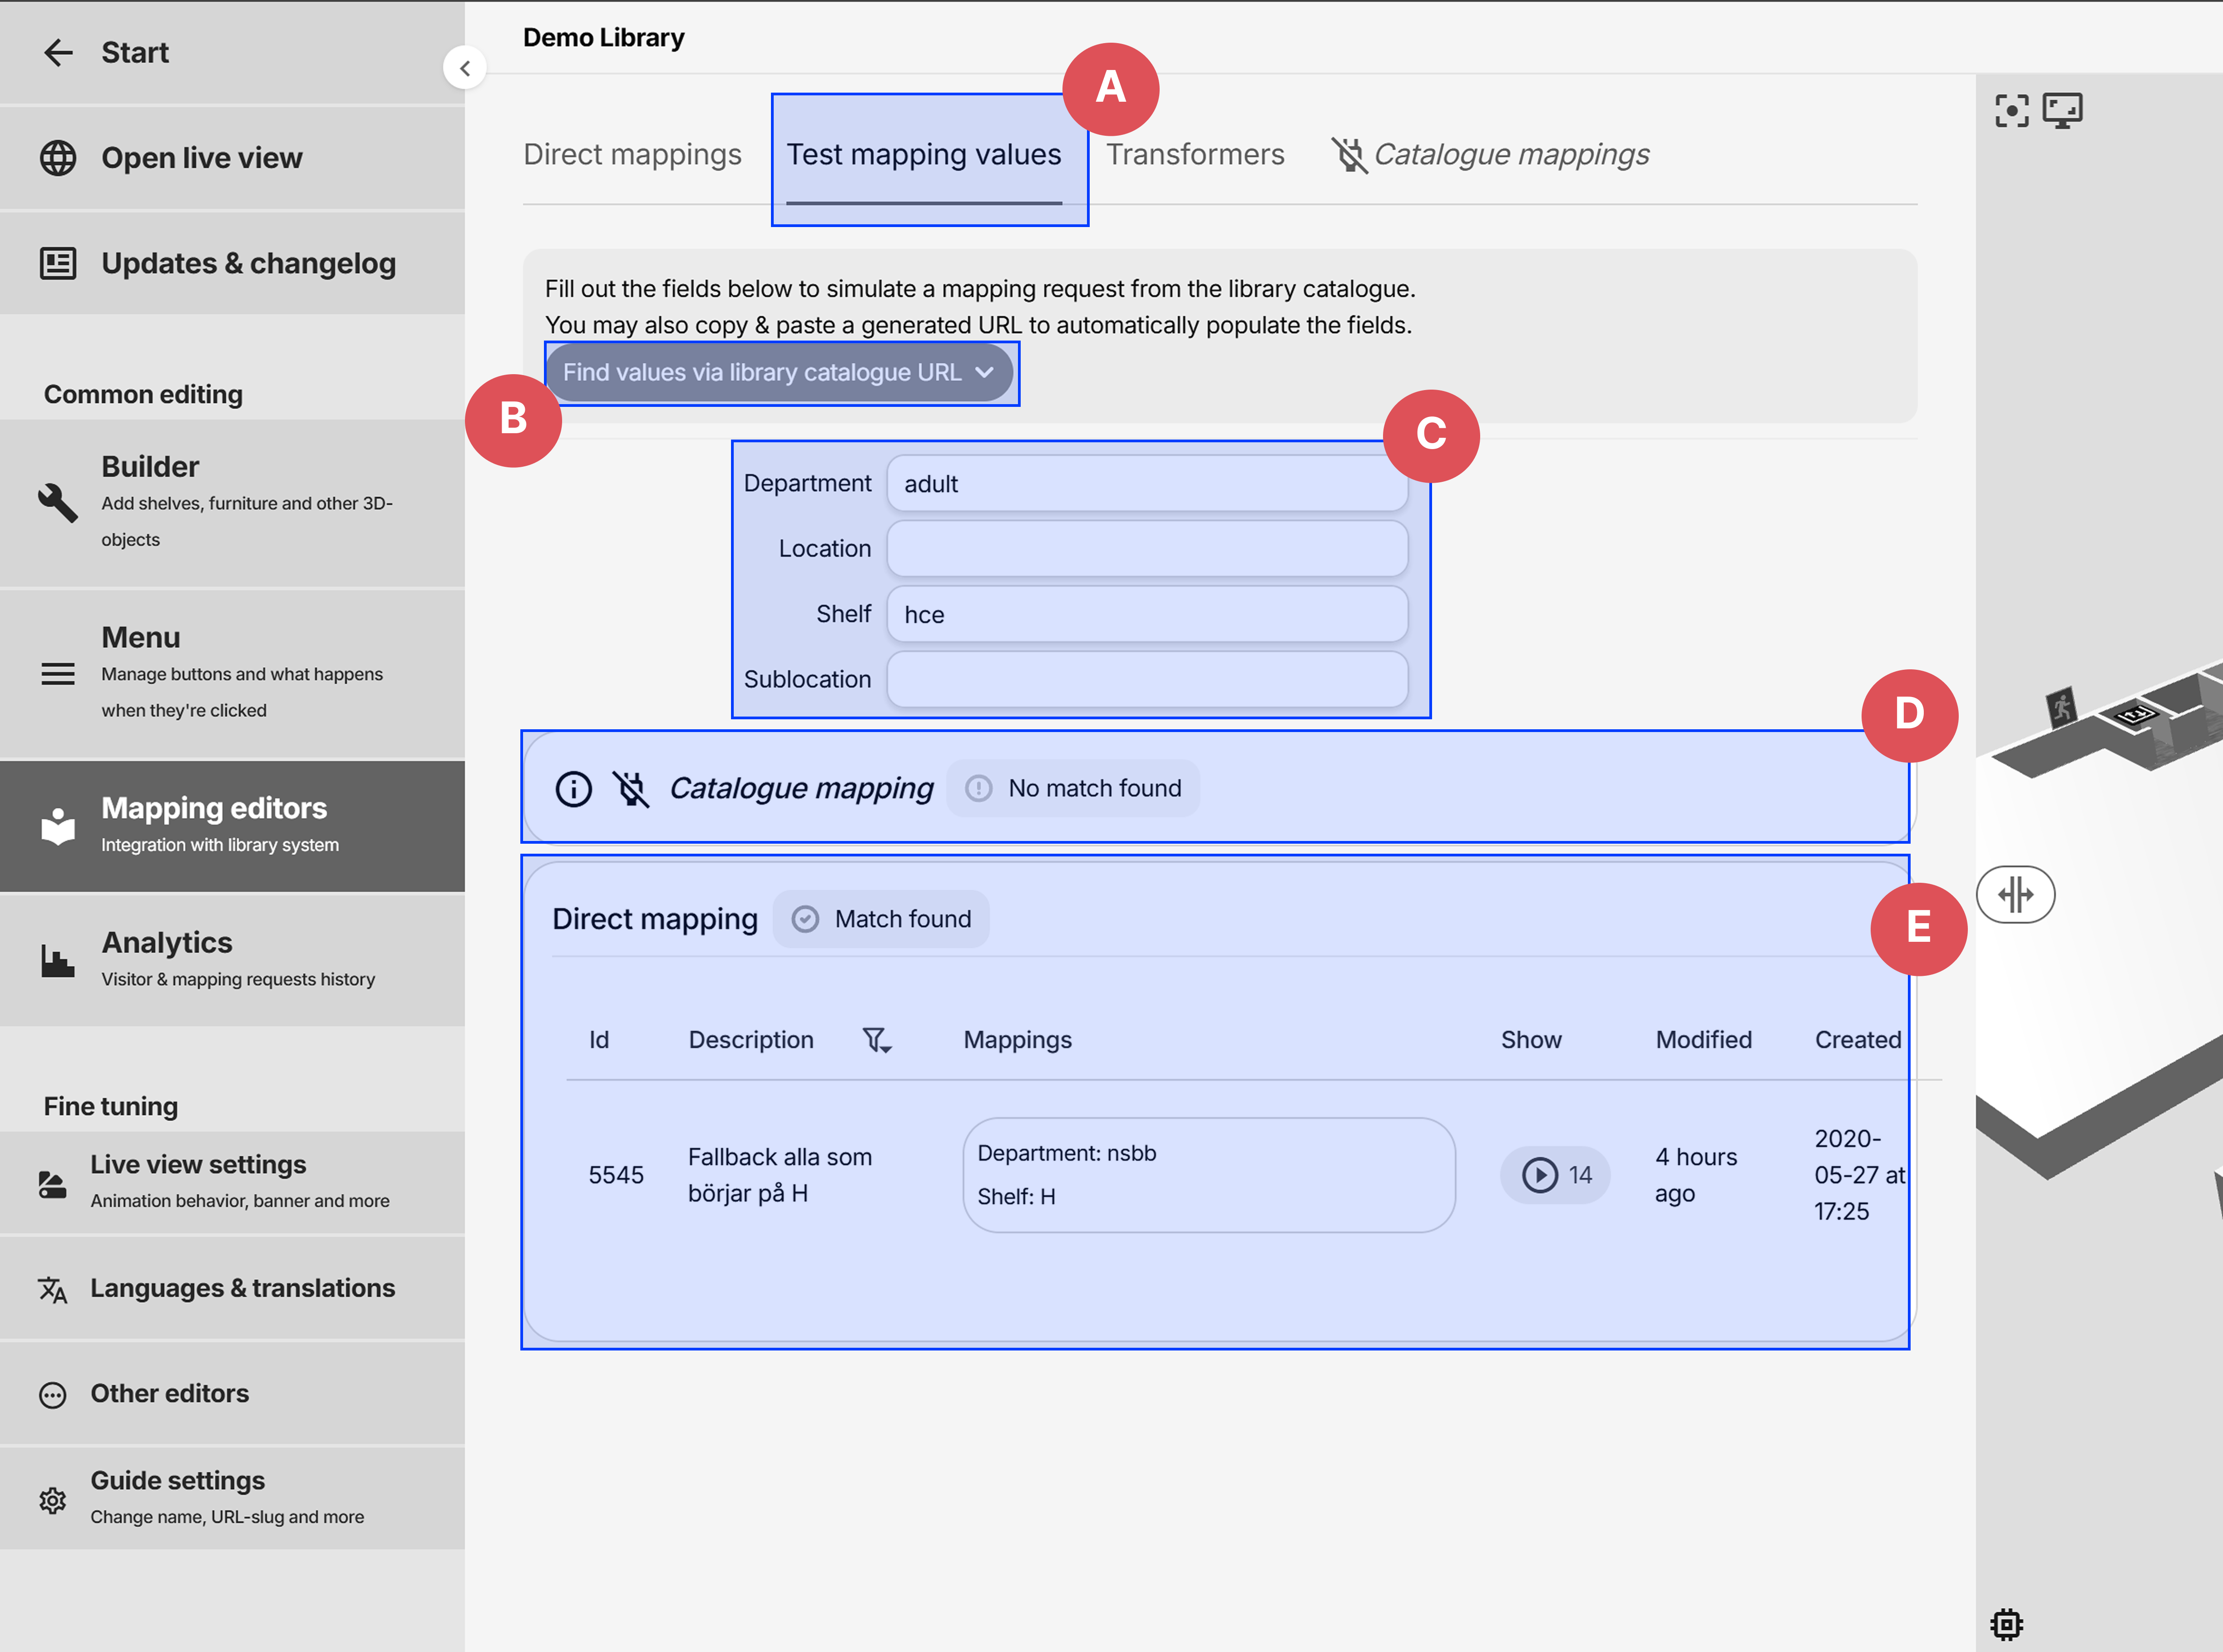The width and height of the screenshot is (2223, 1652).
Task: Switch to the Transformers tab
Action: pos(1195,154)
